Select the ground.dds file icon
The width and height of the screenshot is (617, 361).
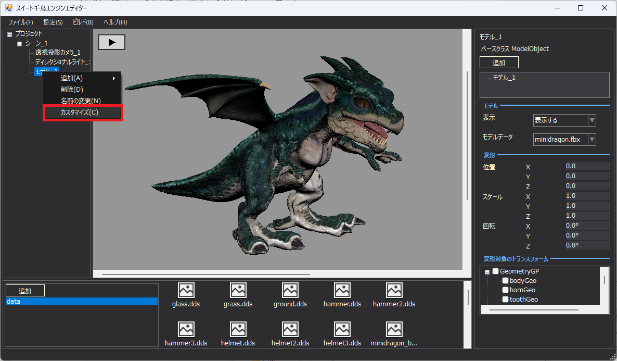coord(290,290)
